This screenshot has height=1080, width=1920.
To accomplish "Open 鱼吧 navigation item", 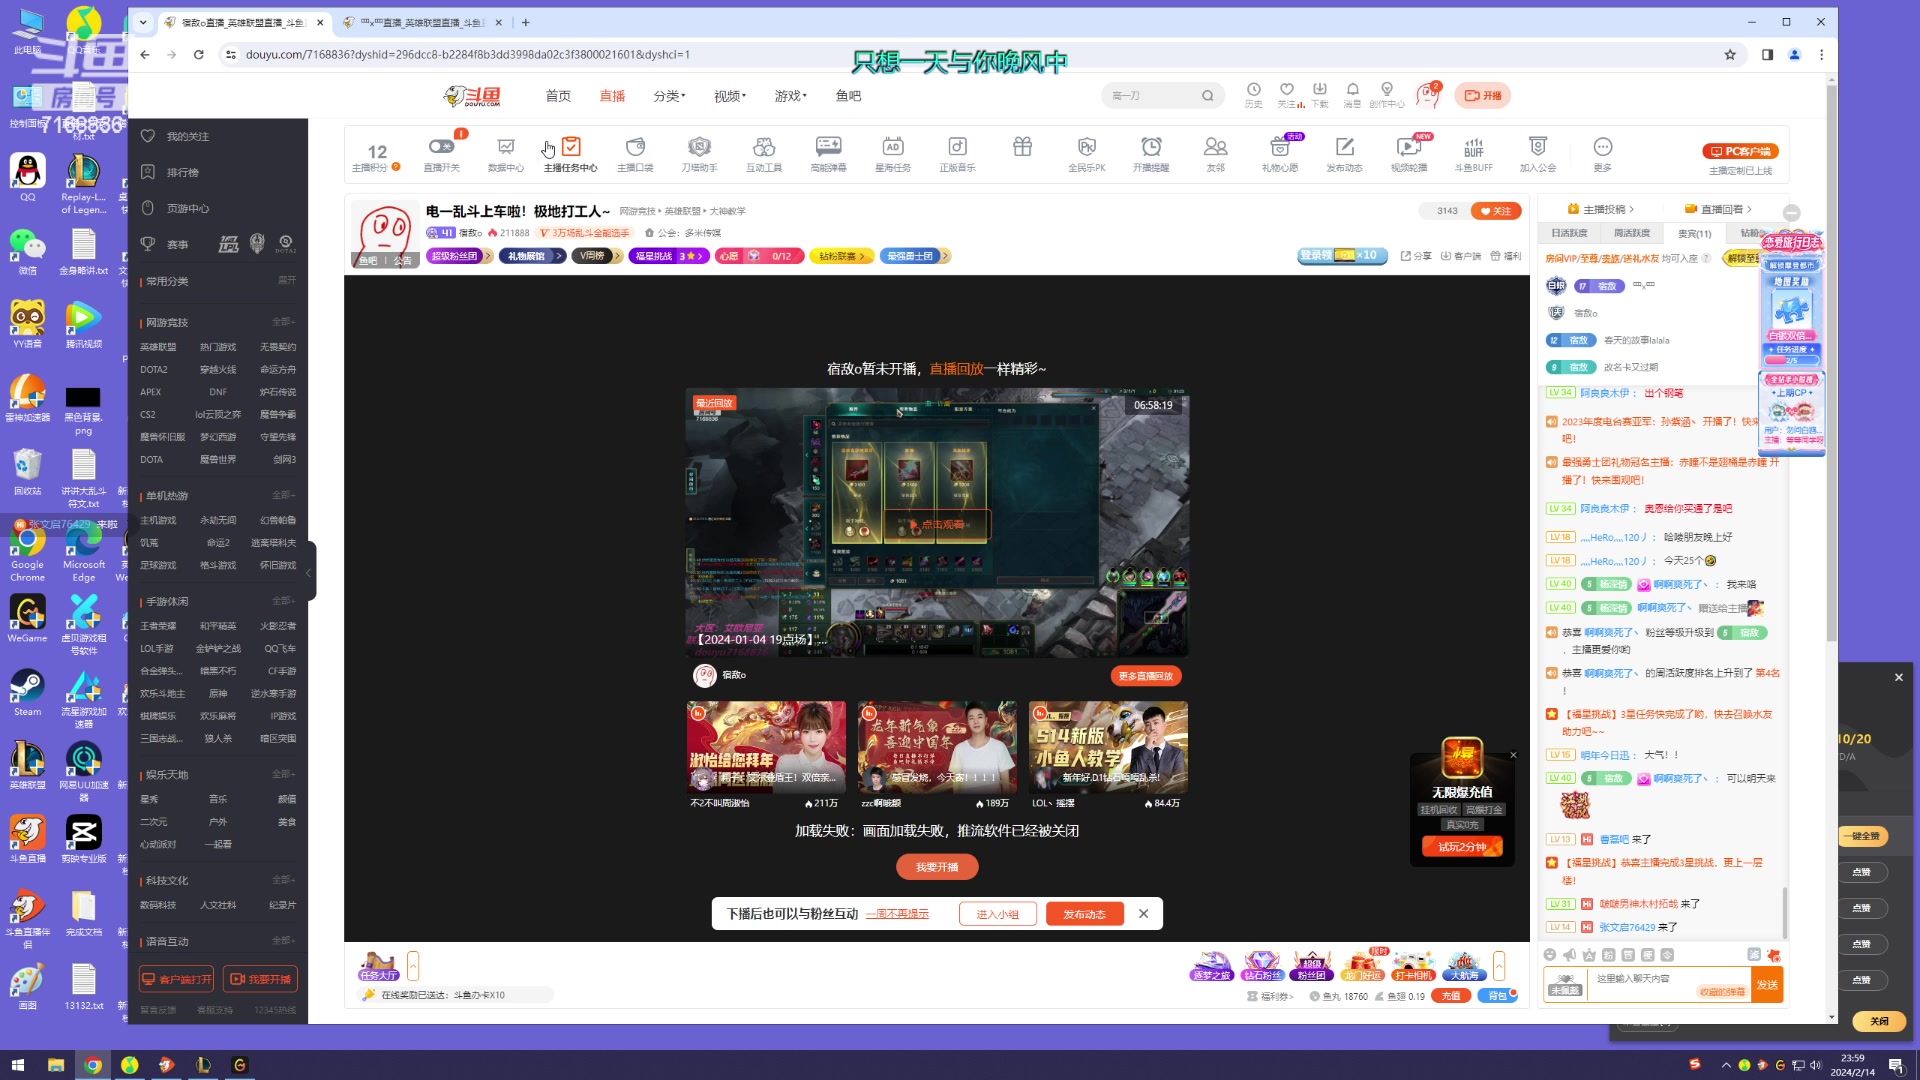I will click(848, 96).
